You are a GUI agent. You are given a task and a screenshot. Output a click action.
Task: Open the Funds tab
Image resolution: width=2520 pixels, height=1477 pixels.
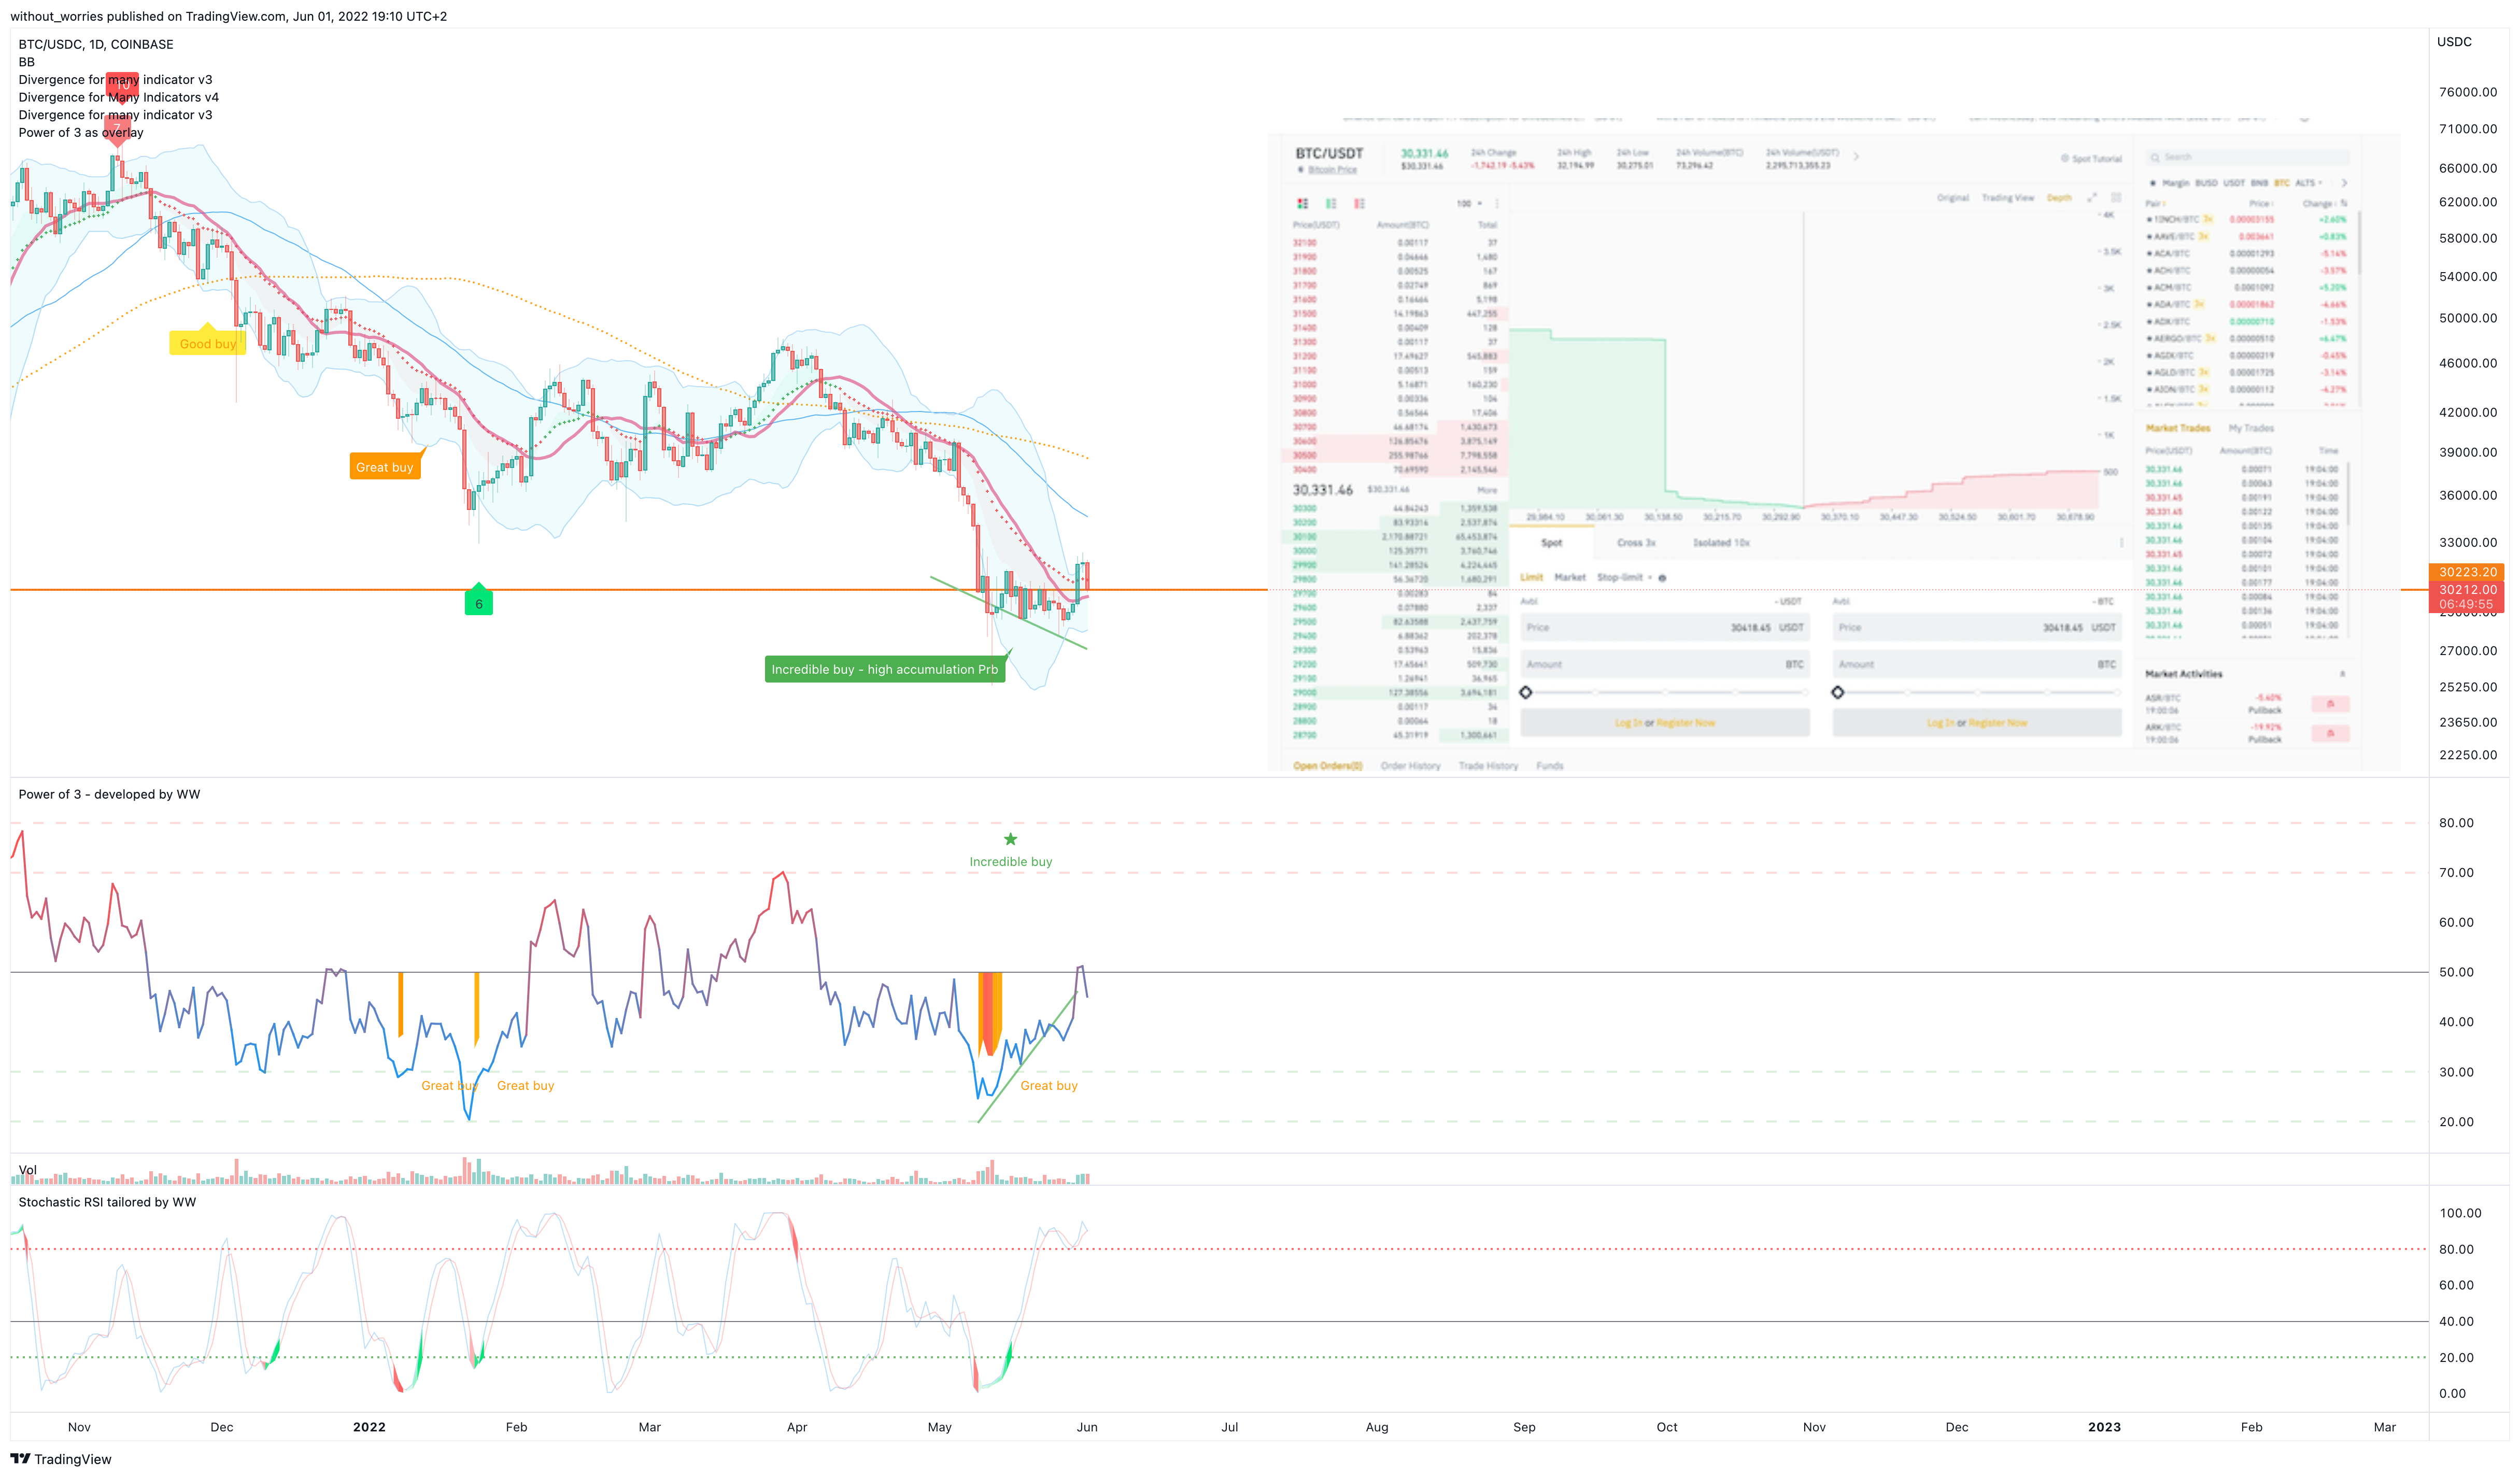click(x=1549, y=766)
